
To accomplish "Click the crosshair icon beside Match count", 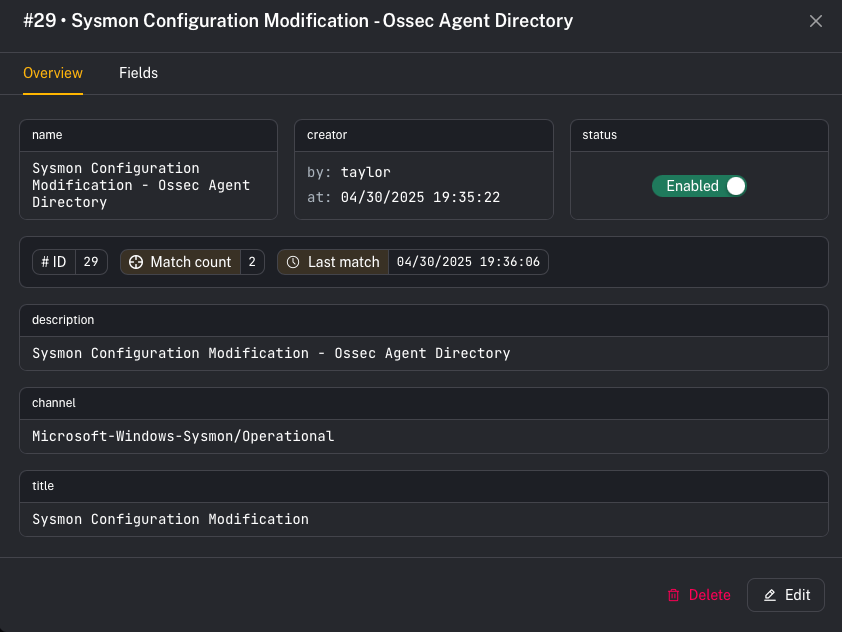I will click(x=135, y=262).
